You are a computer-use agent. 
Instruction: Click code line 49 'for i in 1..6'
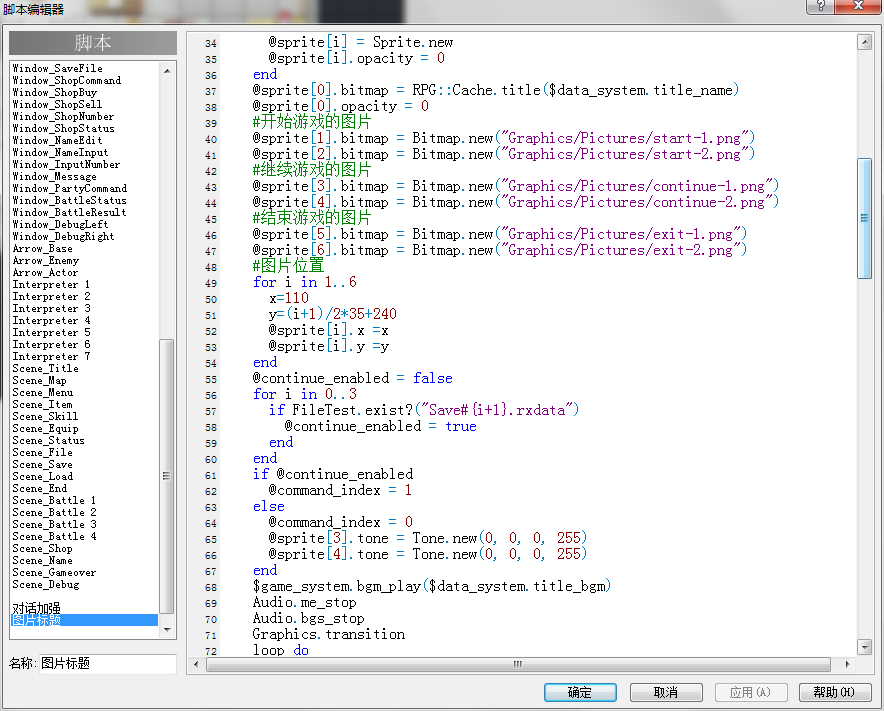[x=304, y=282]
